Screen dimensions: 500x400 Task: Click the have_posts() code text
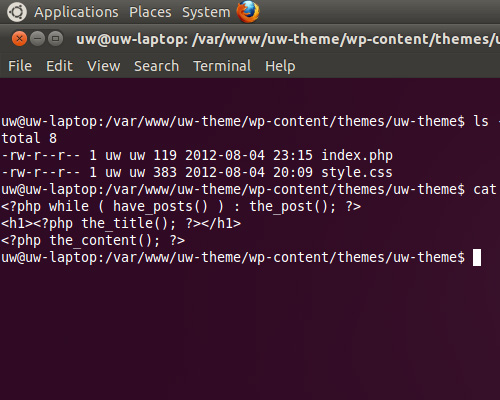point(160,206)
